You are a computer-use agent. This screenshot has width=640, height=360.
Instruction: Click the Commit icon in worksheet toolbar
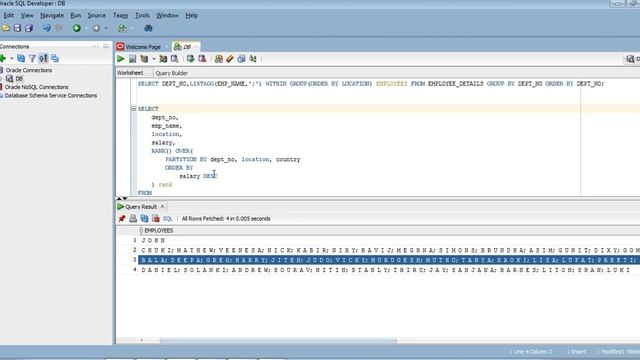191,59
